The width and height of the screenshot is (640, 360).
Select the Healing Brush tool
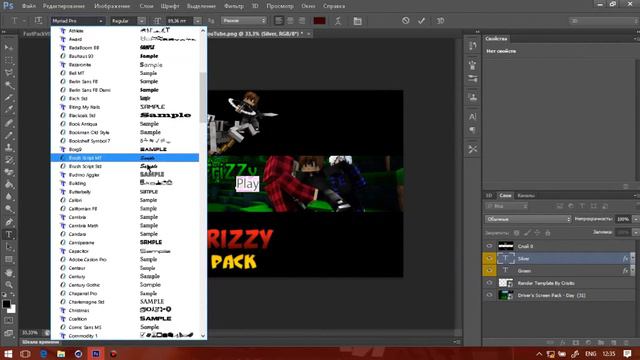point(9,123)
